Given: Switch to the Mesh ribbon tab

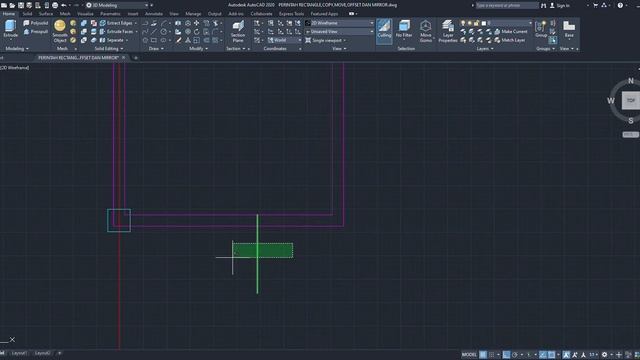Looking at the screenshot, I should pyautogui.click(x=65, y=13).
